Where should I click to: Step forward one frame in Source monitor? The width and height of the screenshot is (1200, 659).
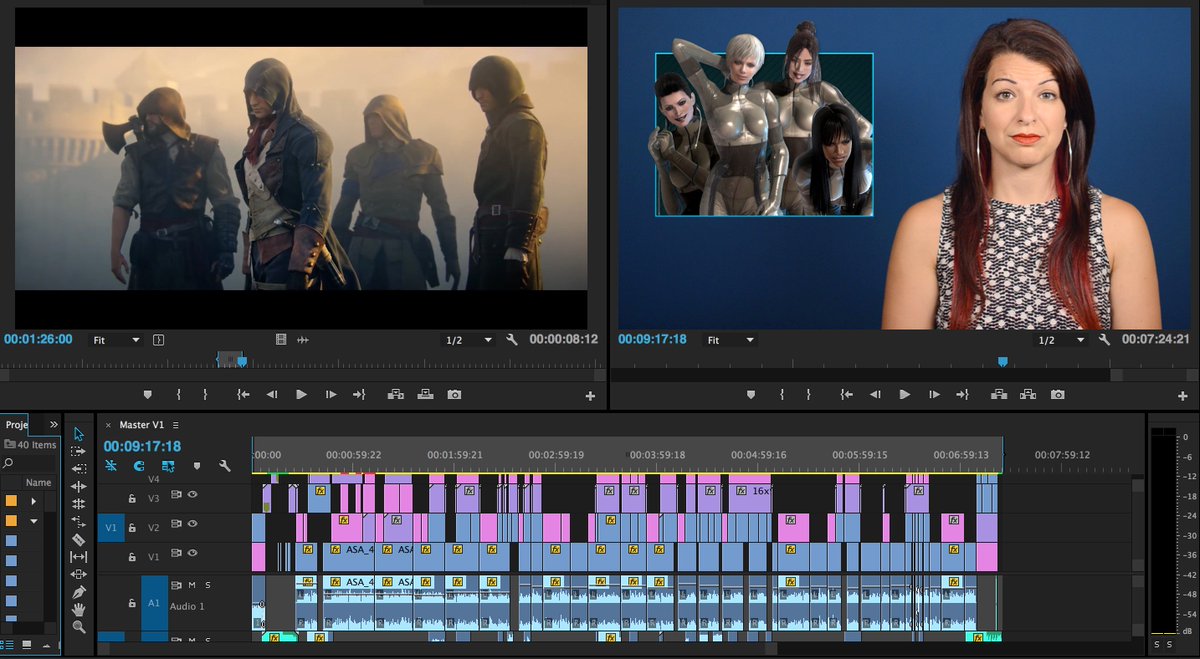click(x=331, y=395)
